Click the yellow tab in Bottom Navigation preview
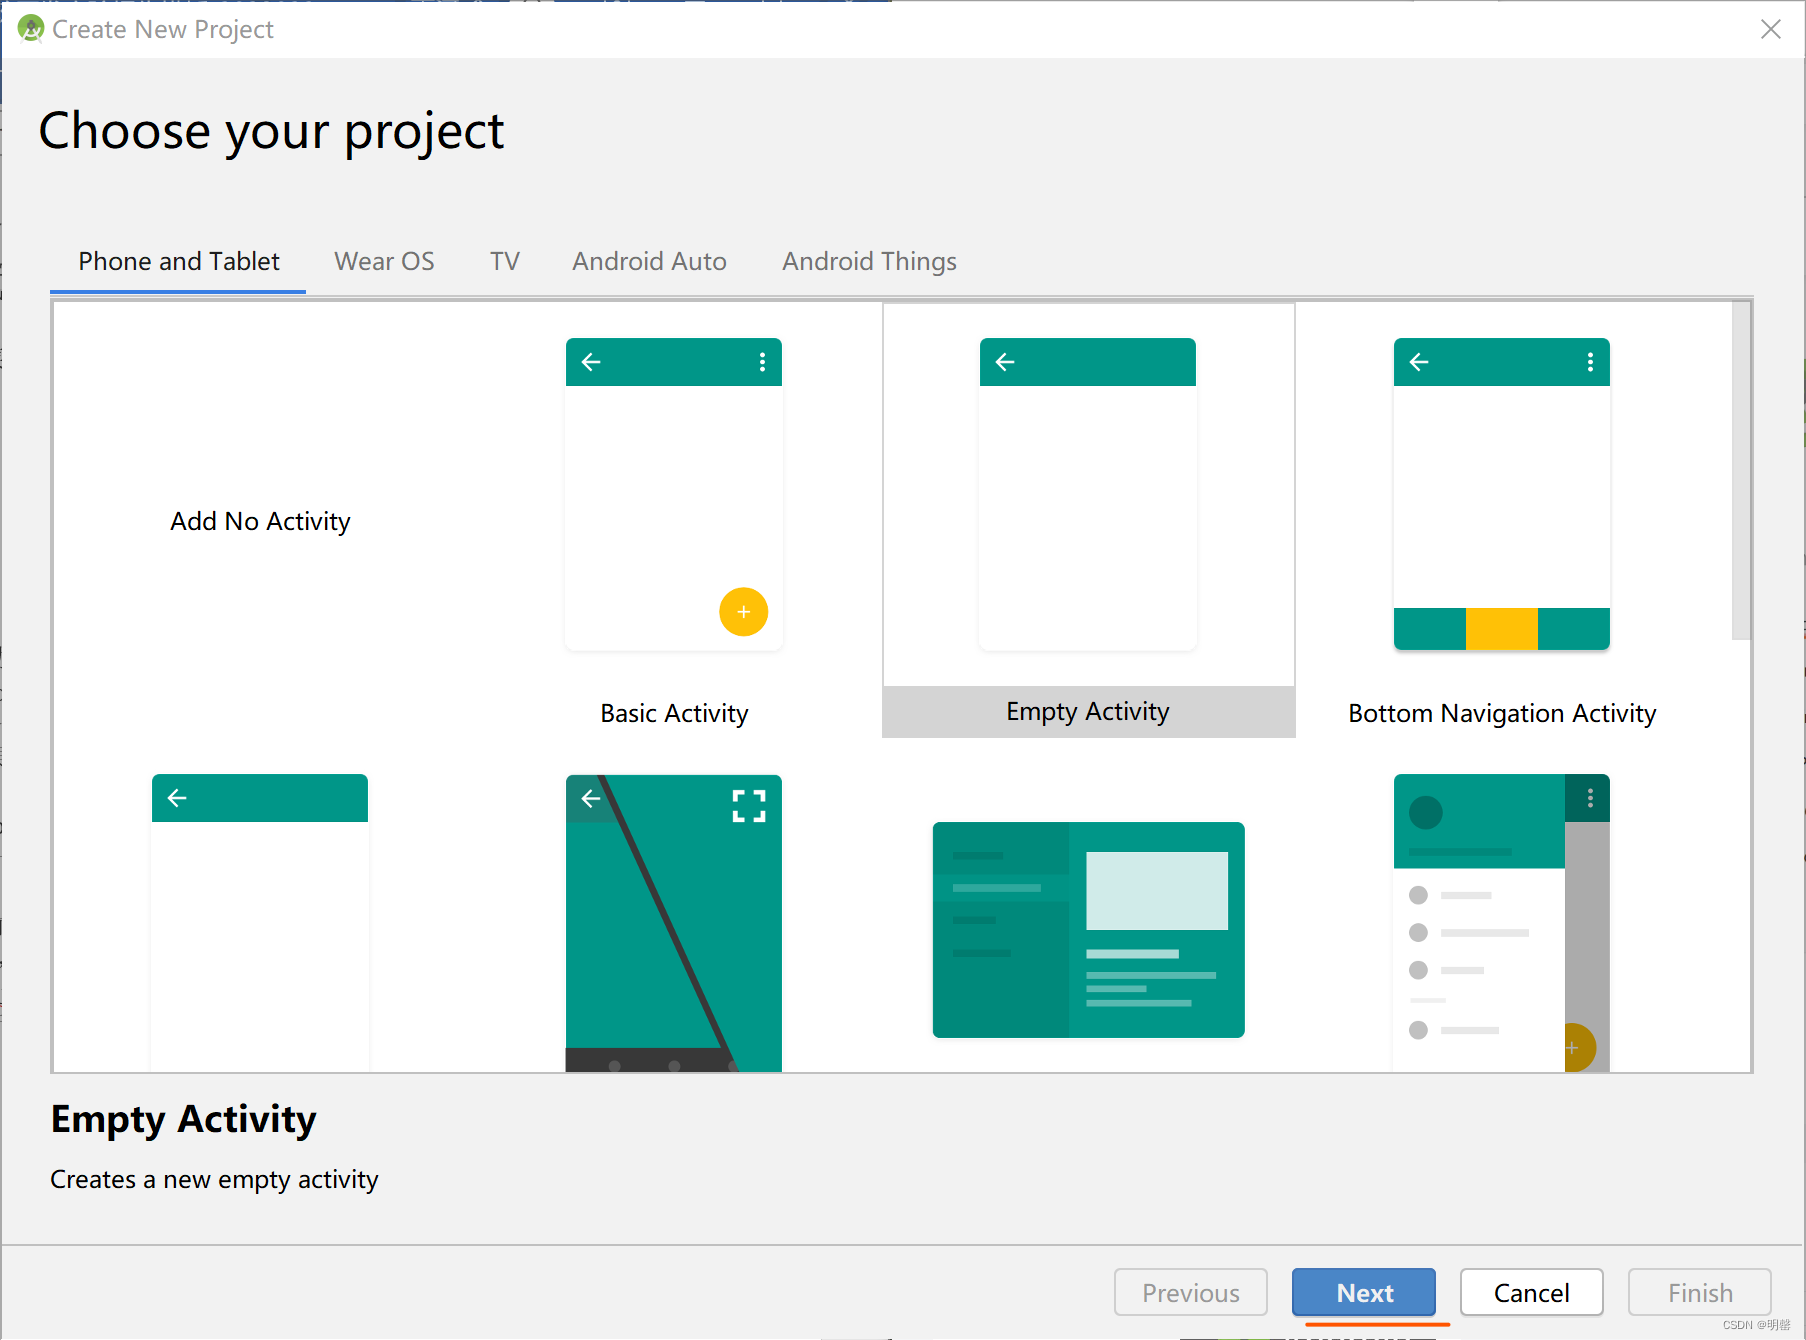The width and height of the screenshot is (1806, 1340). 1502,629
